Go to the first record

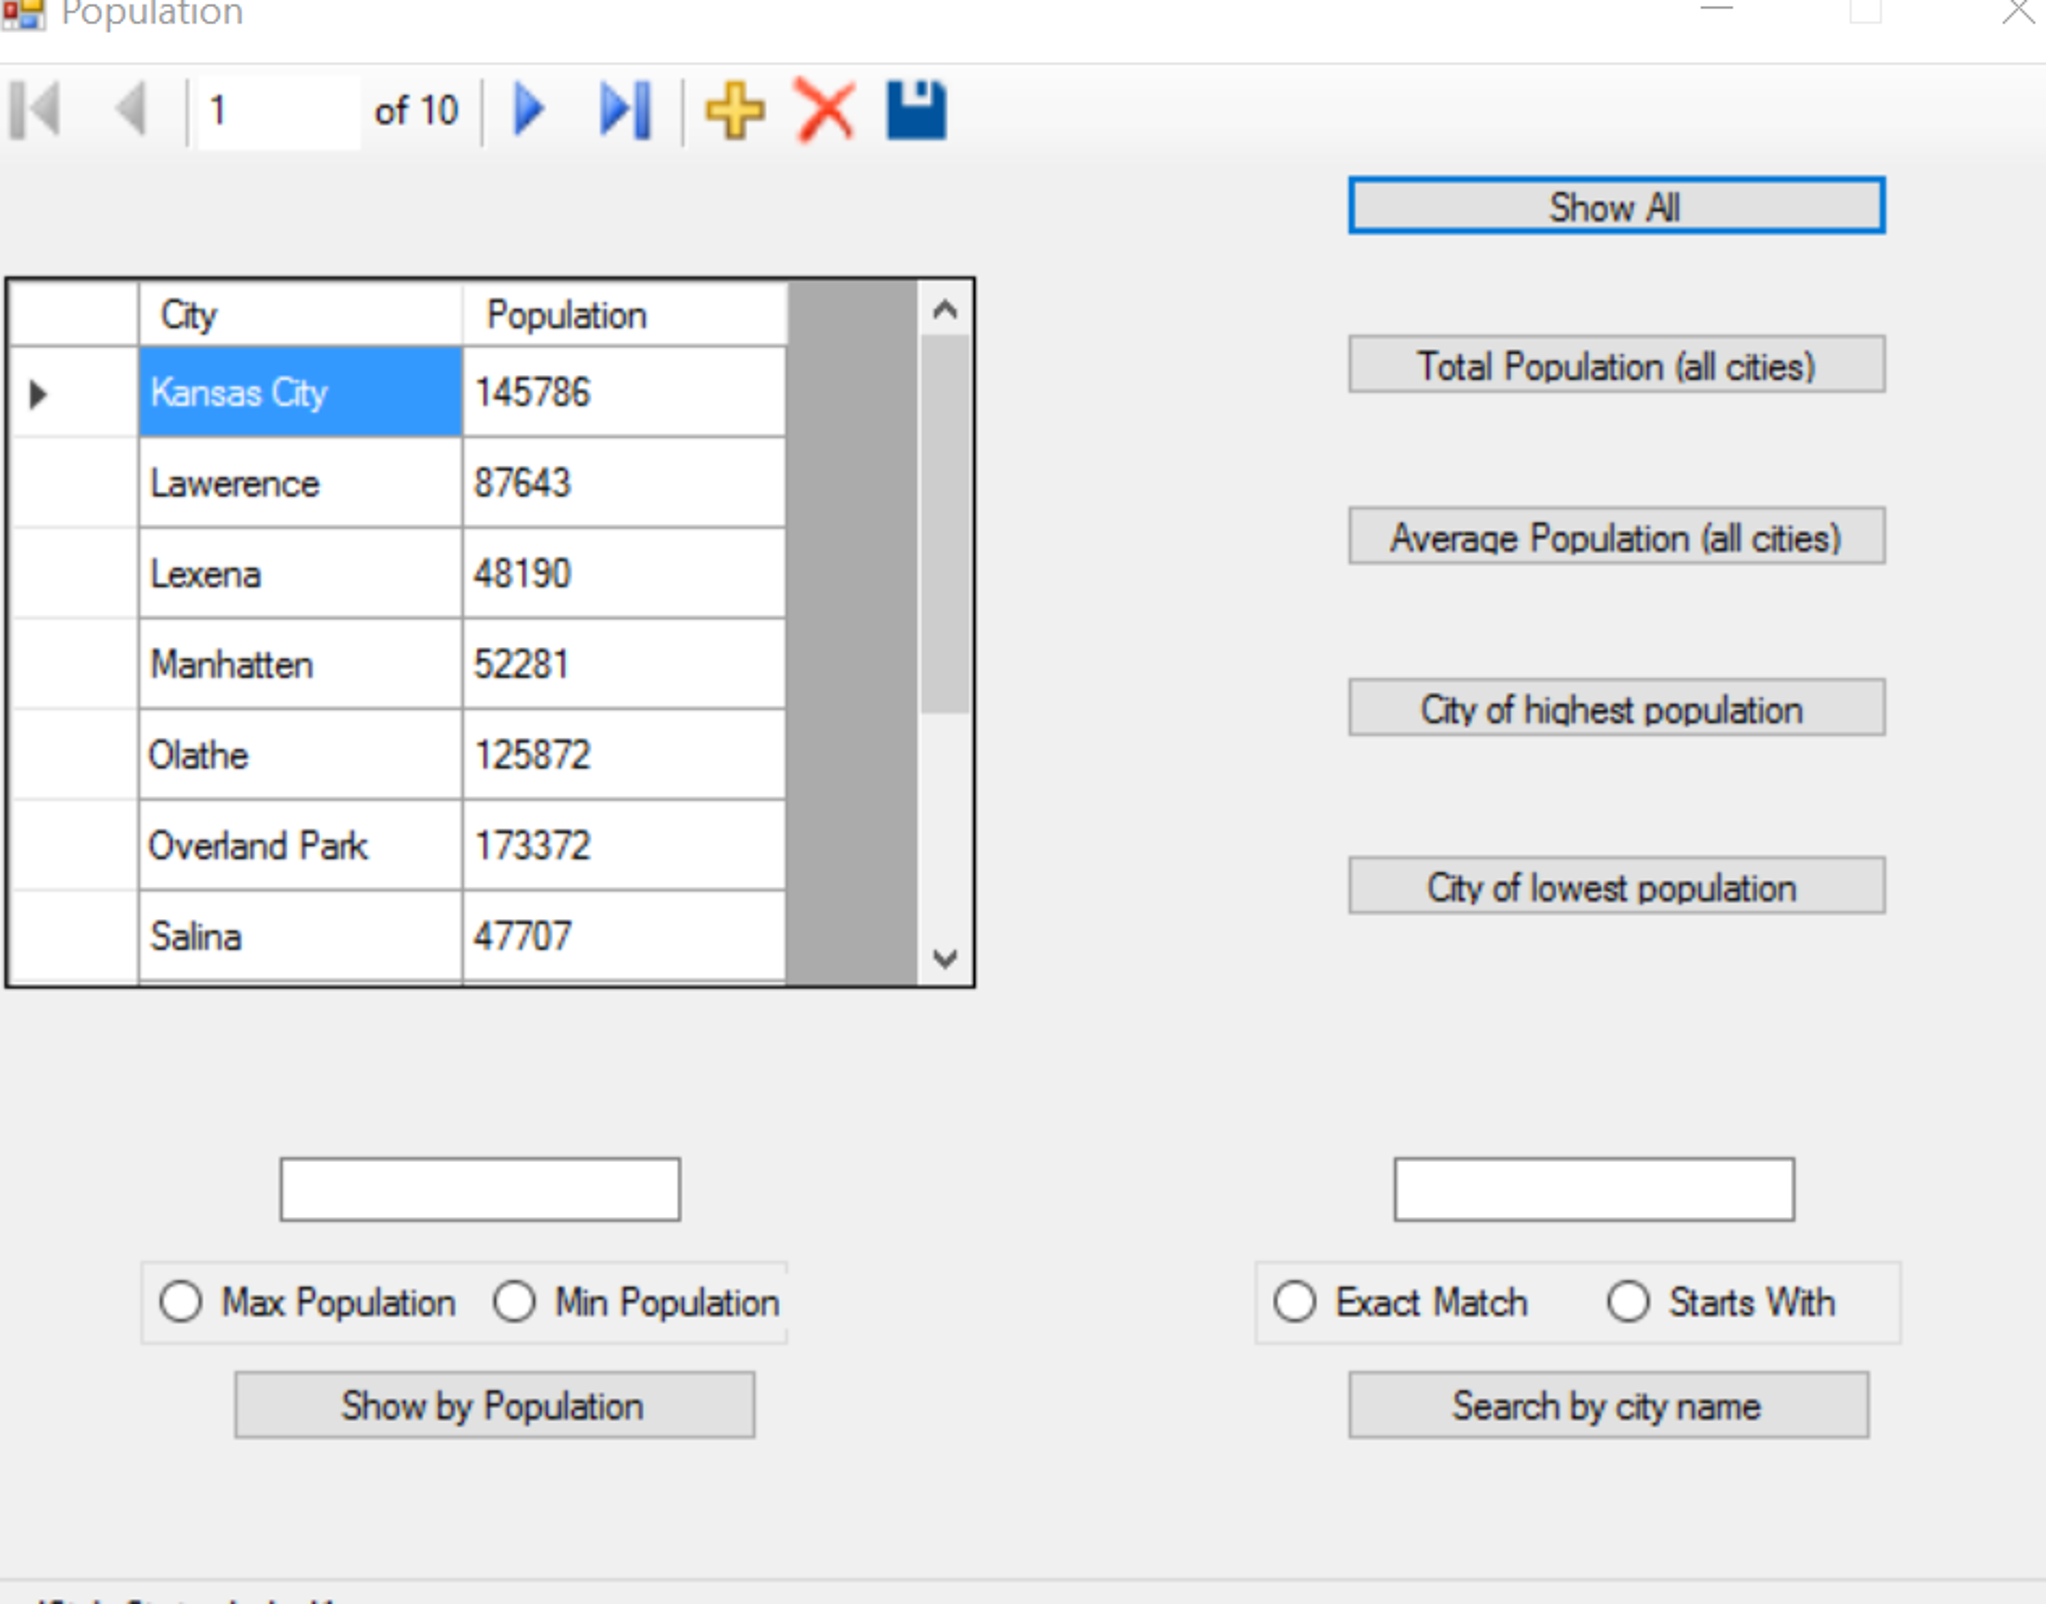point(36,109)
